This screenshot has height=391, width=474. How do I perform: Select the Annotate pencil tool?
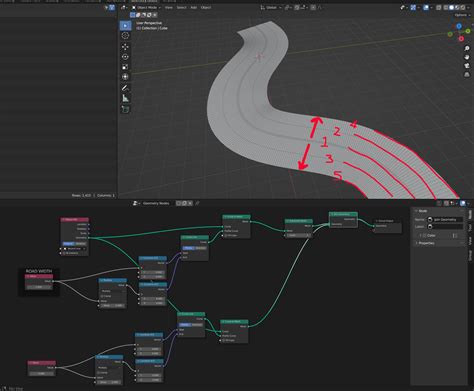[125, 88]
